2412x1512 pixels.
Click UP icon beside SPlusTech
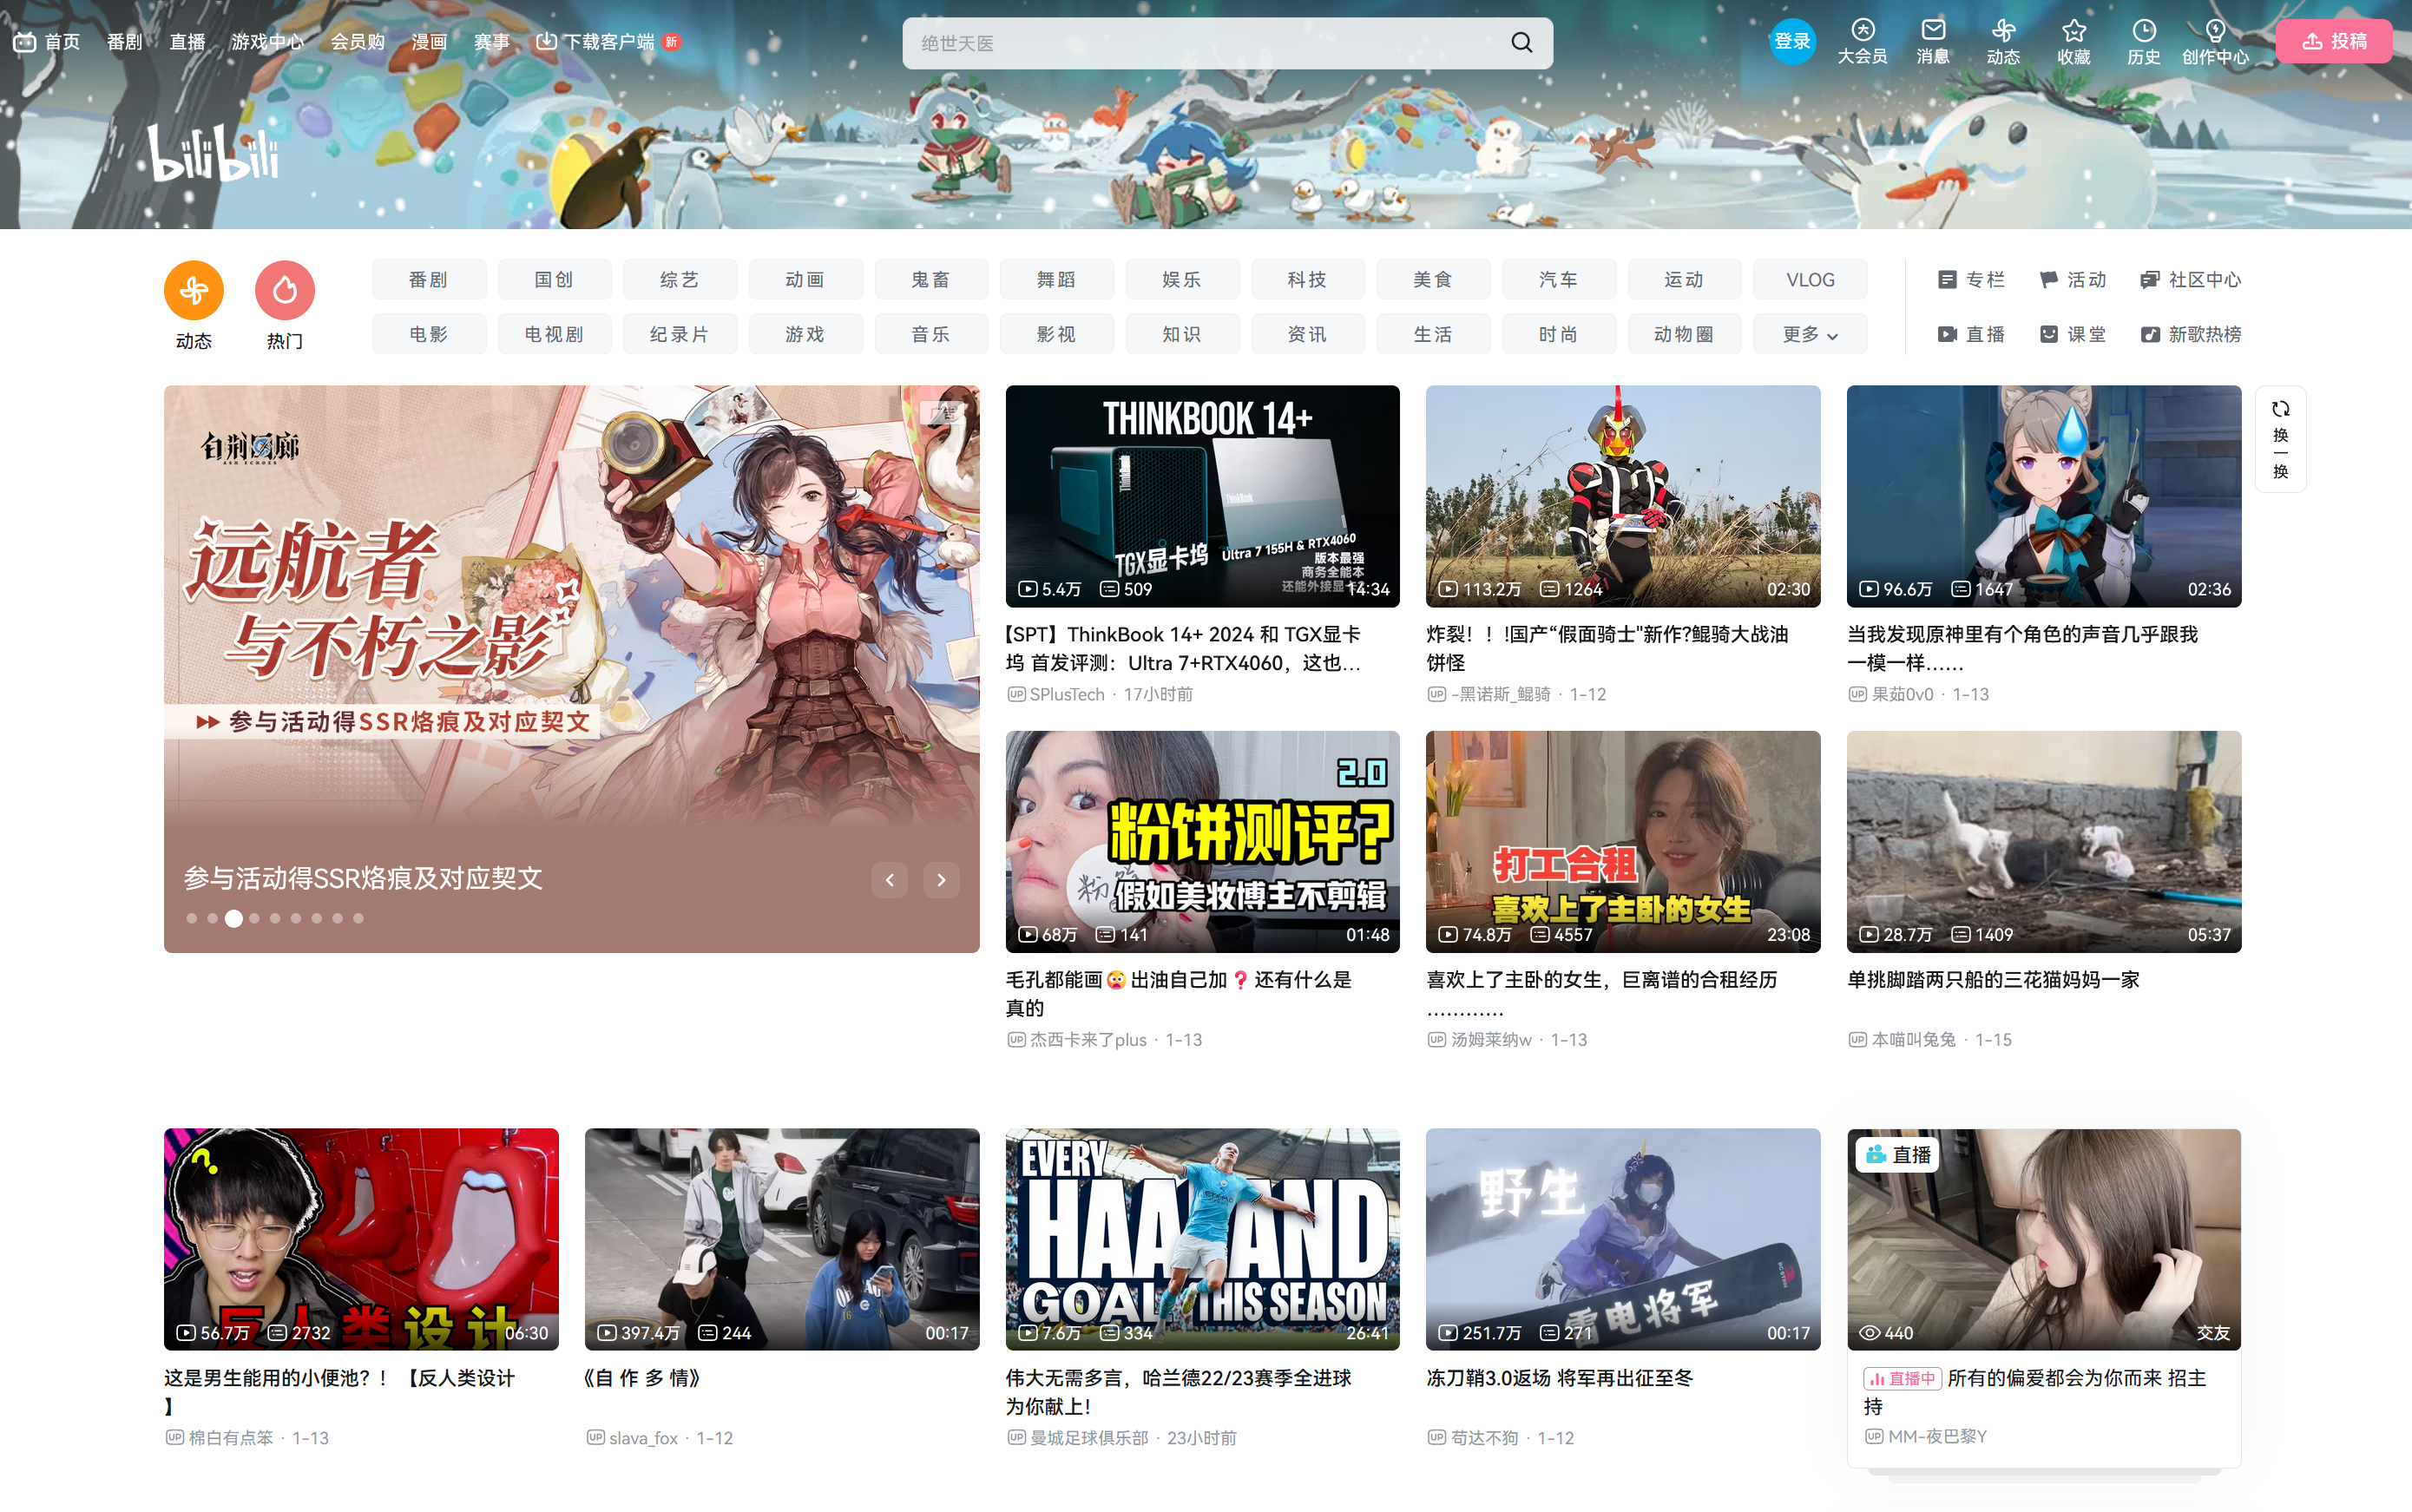(x=1016, y=694)
